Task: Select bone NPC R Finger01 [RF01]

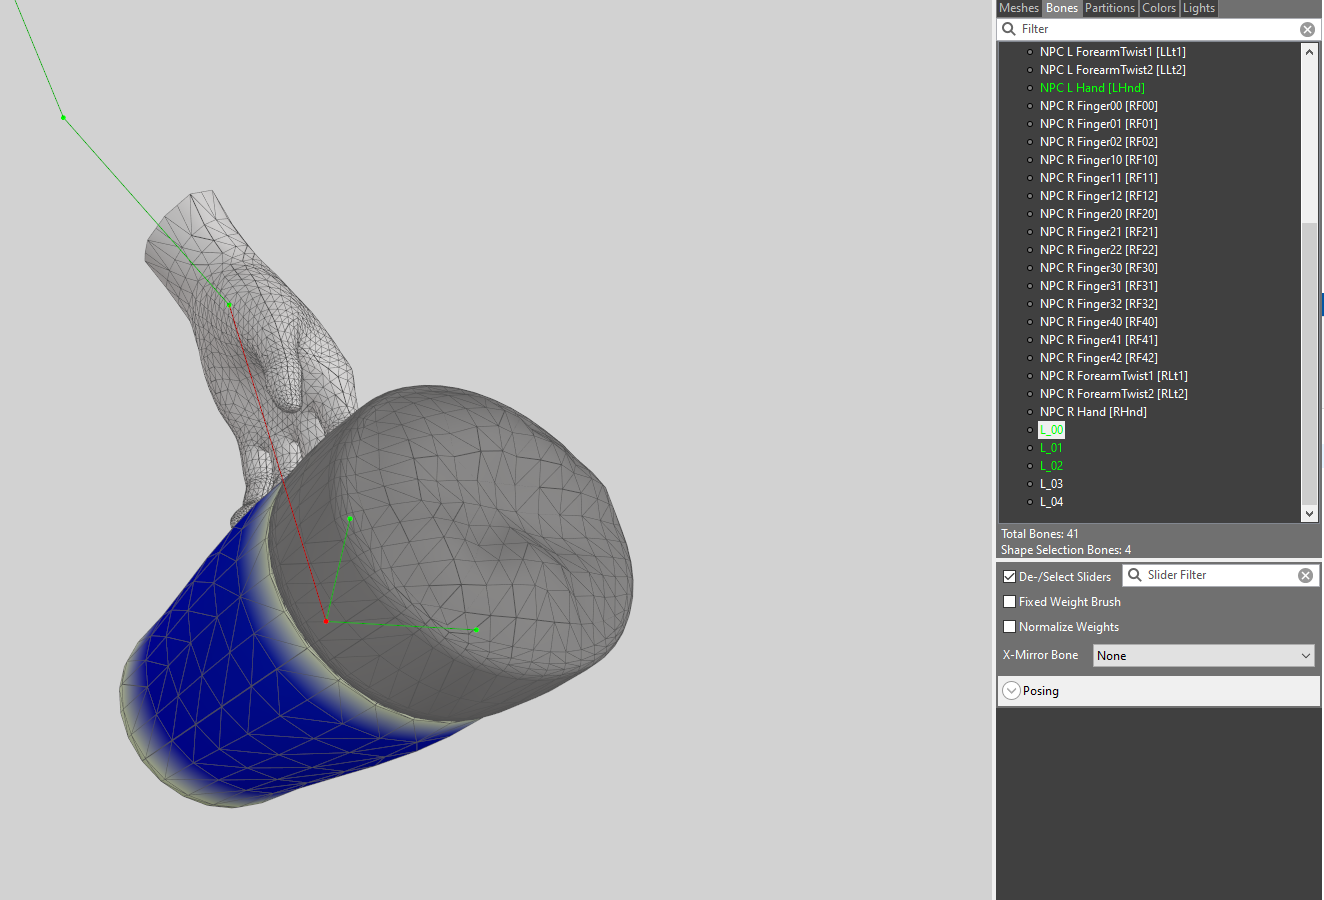Action: tap(1099, 124)
